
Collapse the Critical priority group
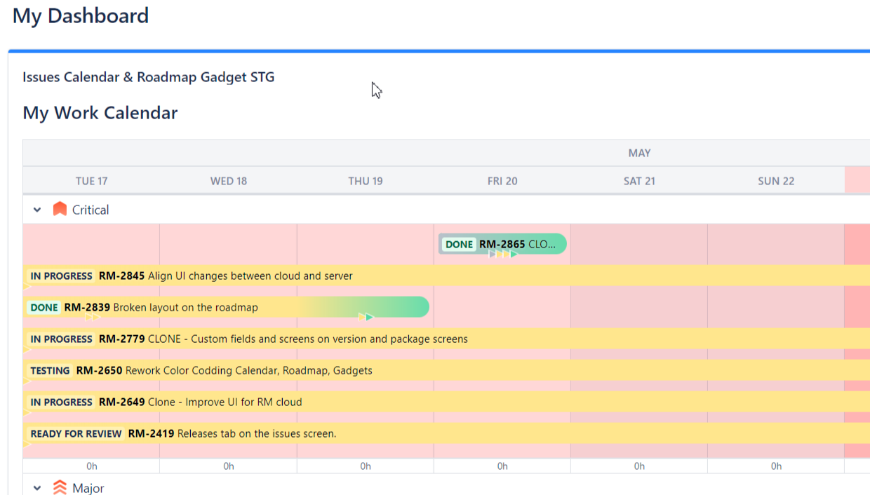[x=38, y=210]
